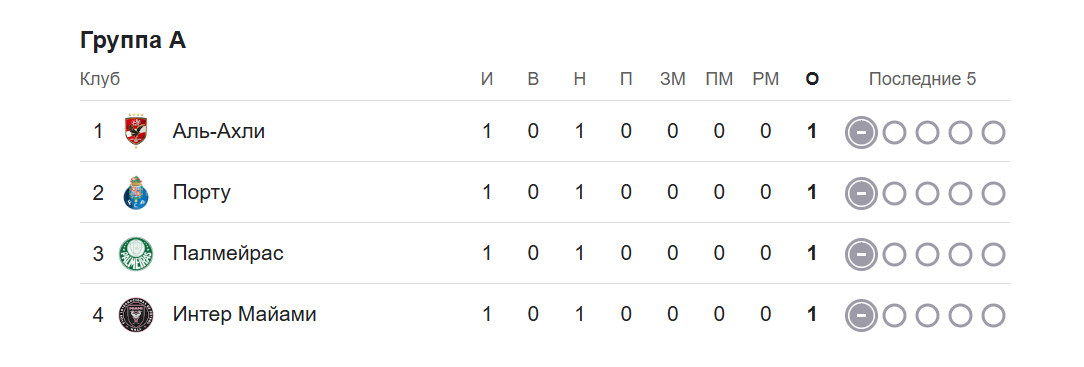Image resolution: width=1084 pixels, height=367 pixels.
Task: Click the Inter Miami club crest icon
Action: [136, 314]
